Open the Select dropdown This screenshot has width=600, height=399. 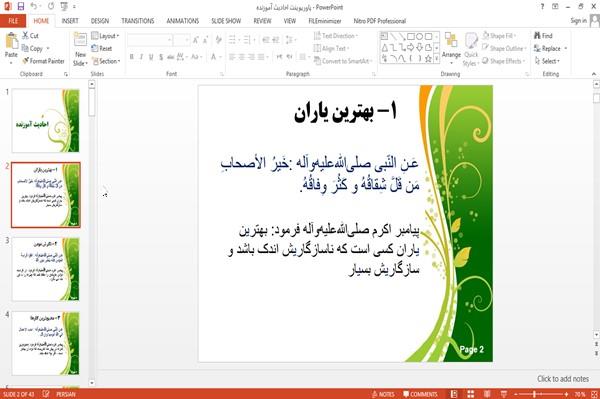pos(548,61)
